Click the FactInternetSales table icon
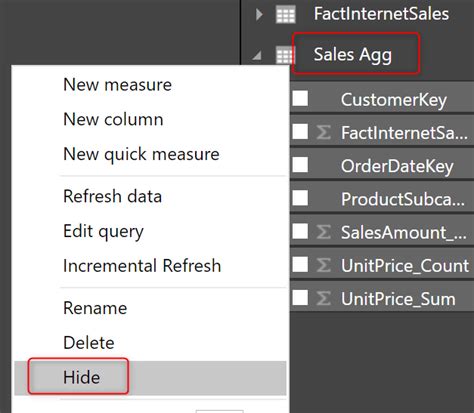Image resolution: width=474 pixels, height=413 pixels. click(x=286, y=15)
